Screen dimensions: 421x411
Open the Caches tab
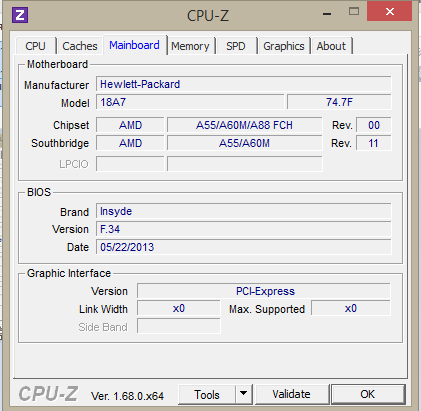[80, 46]
